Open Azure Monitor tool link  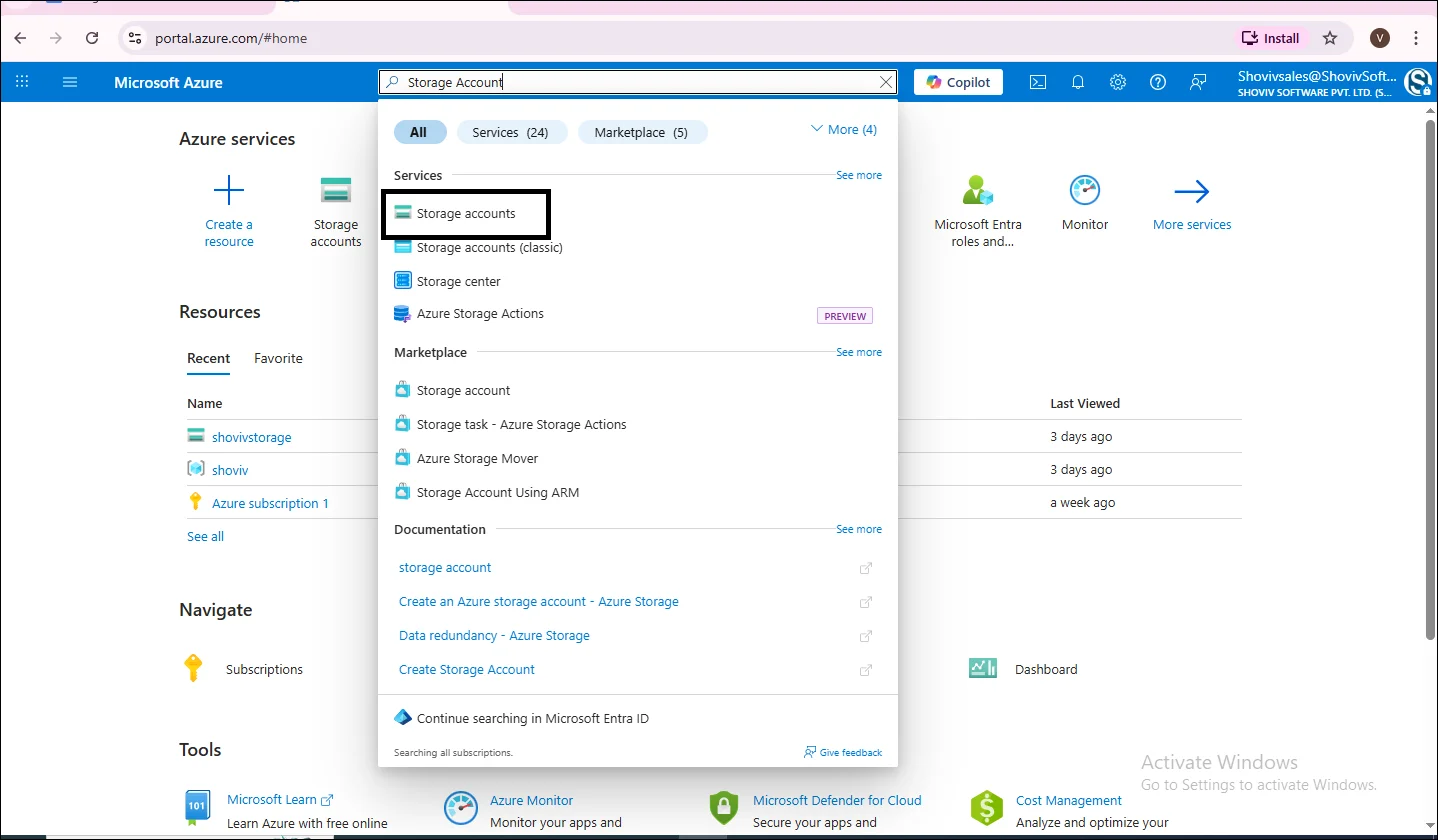[532, 800]
